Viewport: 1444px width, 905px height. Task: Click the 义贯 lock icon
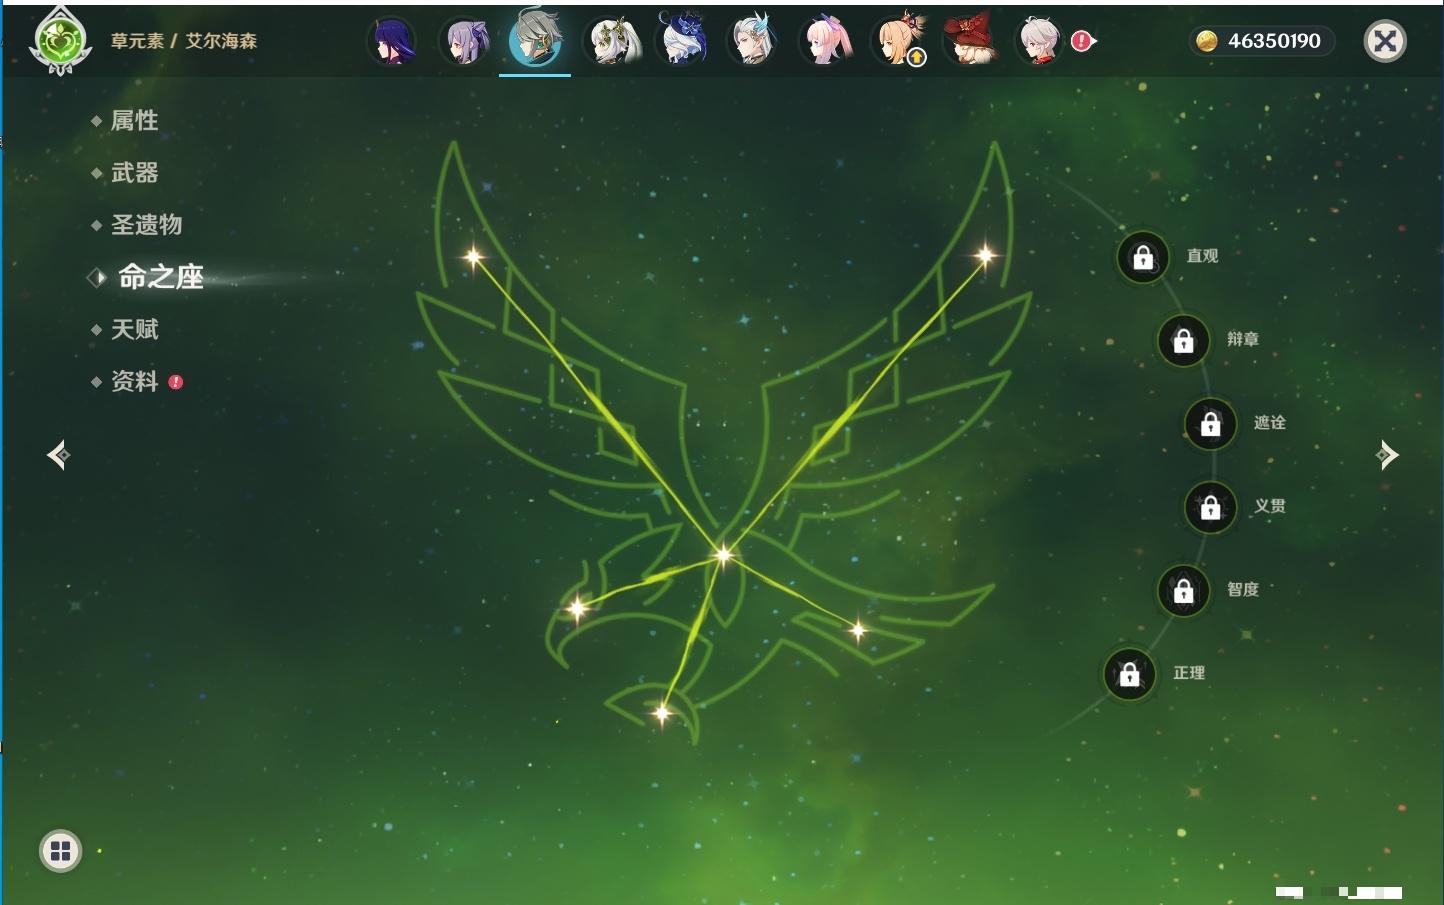pyautogui.click(x=1210, y=508)
